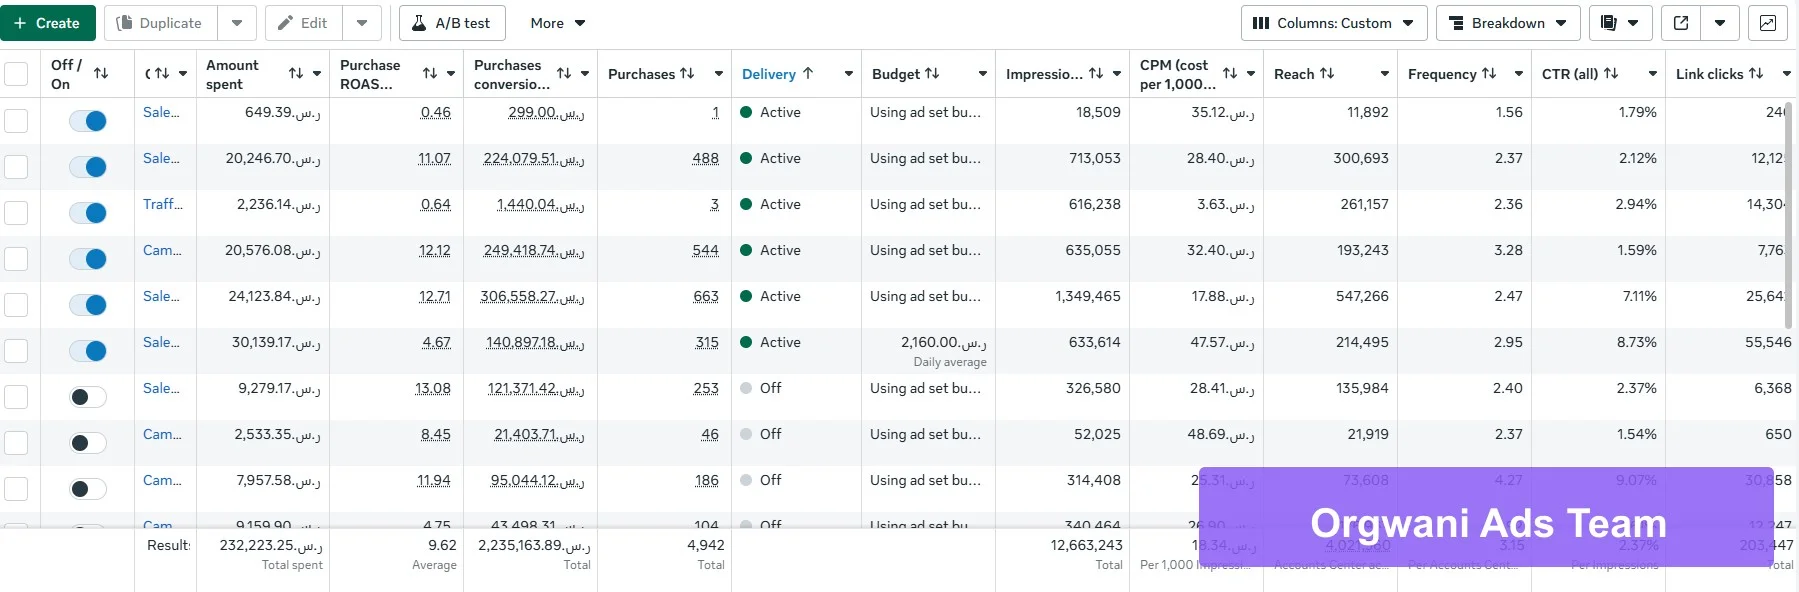Tick the select-all checkbox in table header

(x=16, y=74)
